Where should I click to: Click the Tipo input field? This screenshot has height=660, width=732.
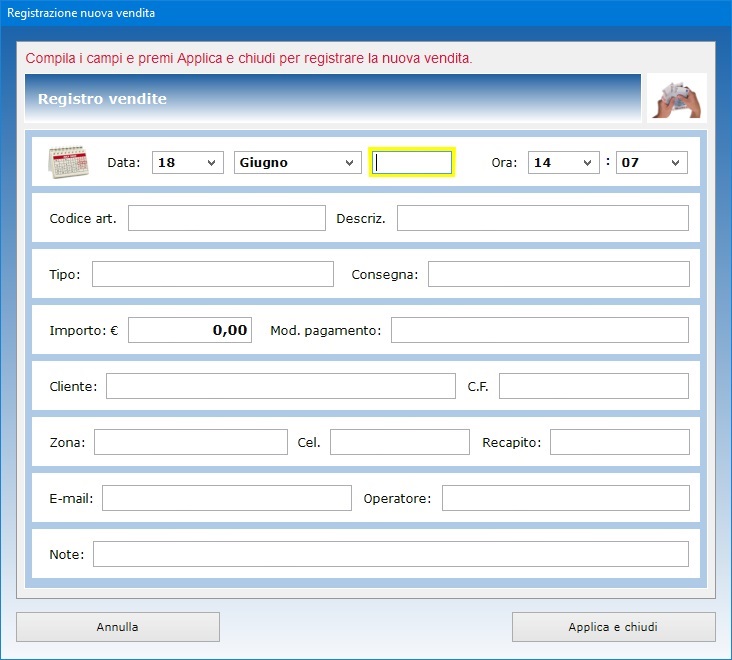click(x=213, y=274)
